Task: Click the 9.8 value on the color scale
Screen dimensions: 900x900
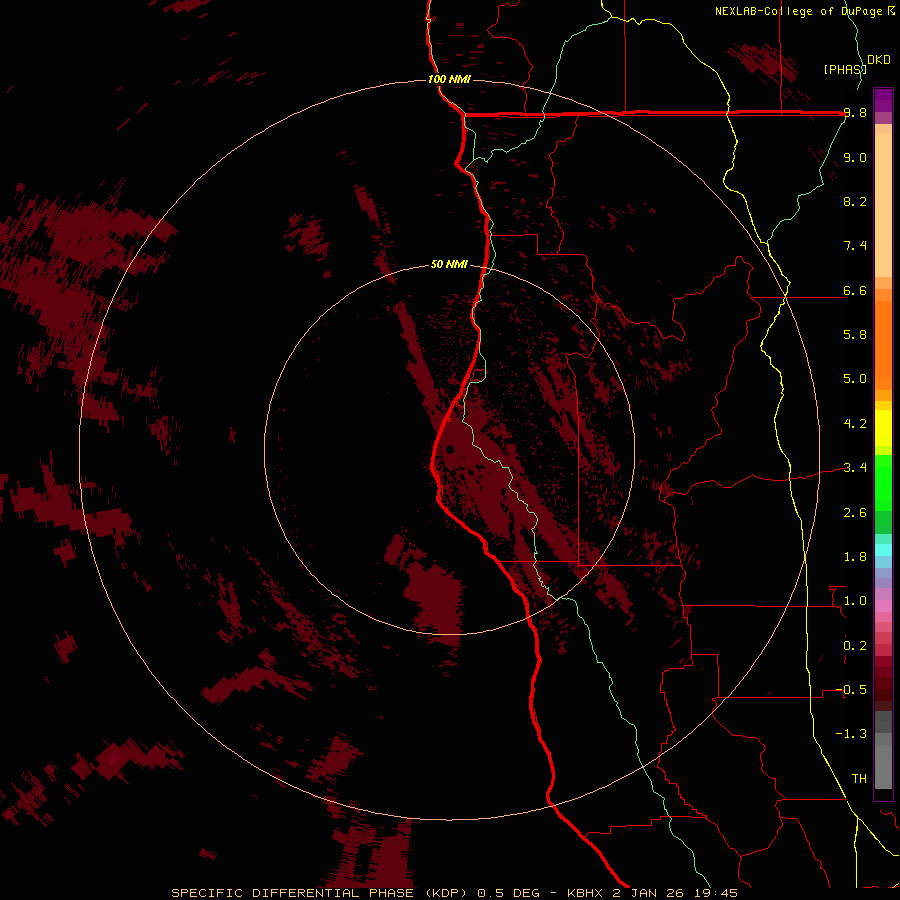Action: pyautogui.click(x=855, y=113)
